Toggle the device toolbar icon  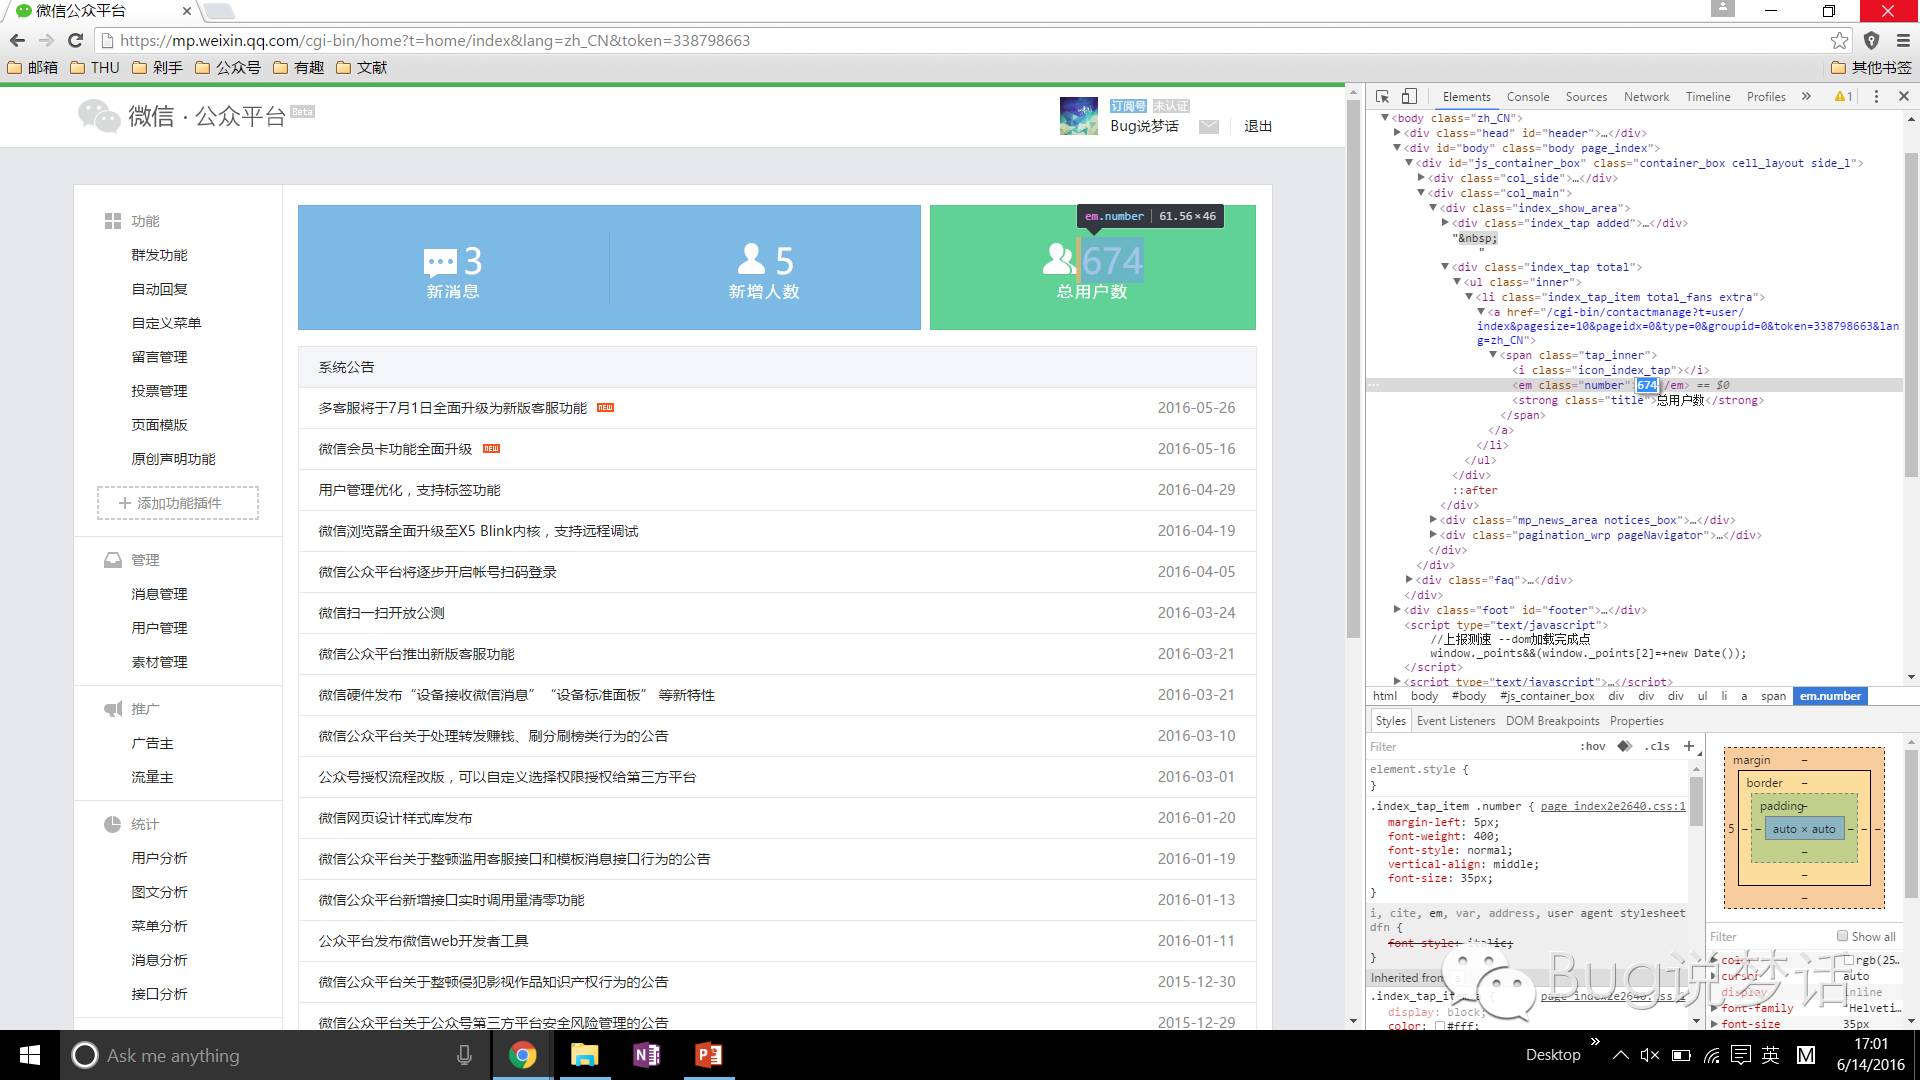click(1409, 97)
